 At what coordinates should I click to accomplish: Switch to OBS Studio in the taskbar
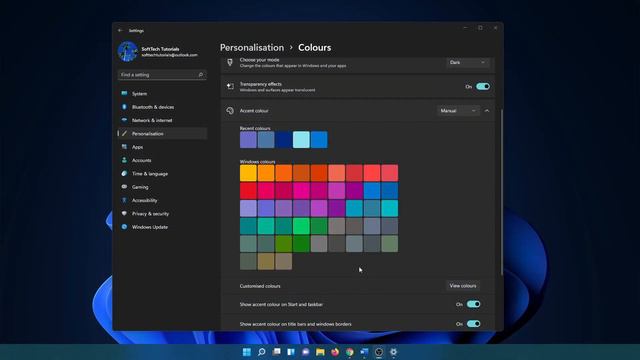pos(379,352)
